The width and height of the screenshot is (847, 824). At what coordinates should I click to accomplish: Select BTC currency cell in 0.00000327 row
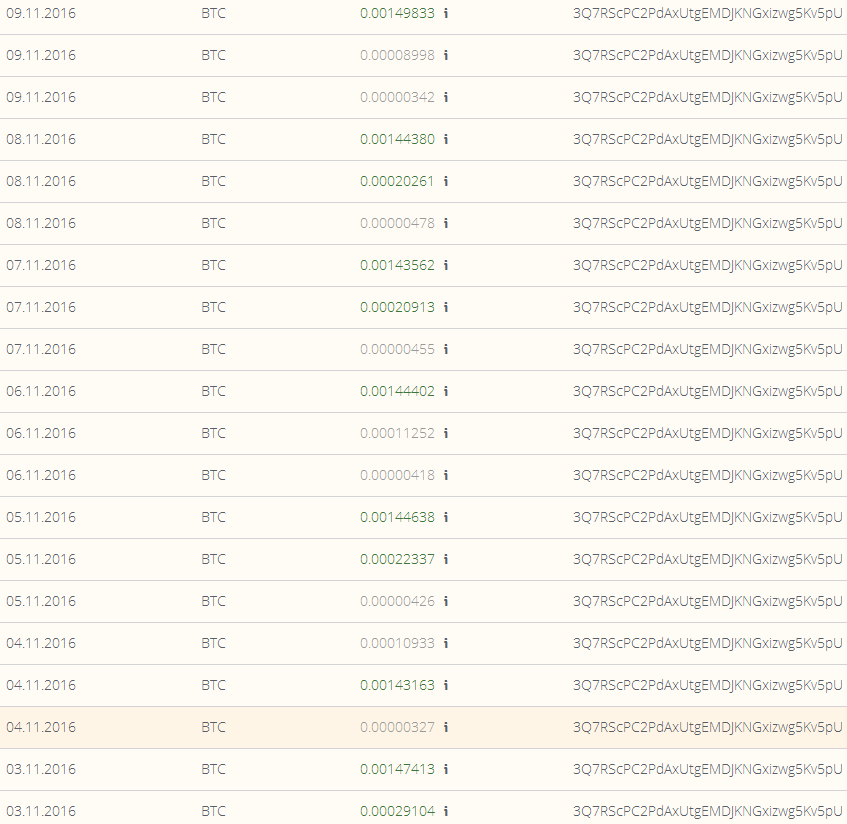tap(213, 727)
